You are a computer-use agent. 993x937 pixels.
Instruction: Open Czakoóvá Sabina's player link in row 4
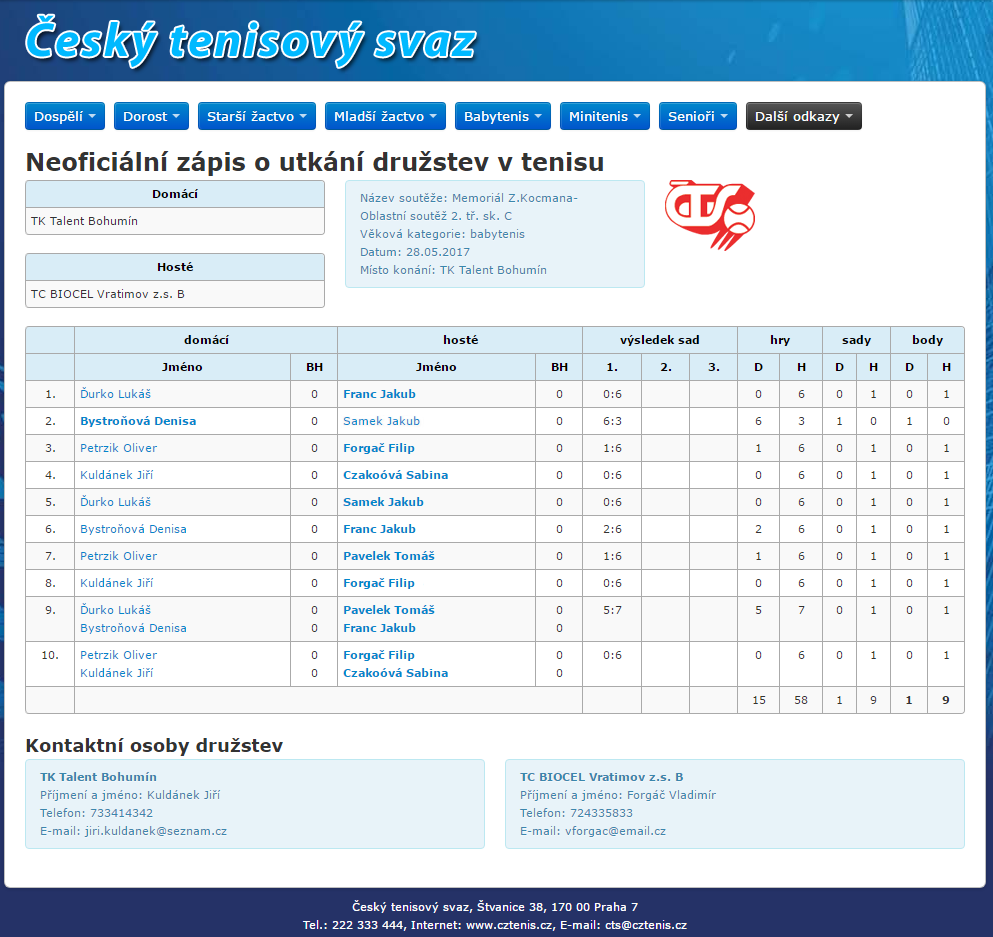[x=395, y=475]
